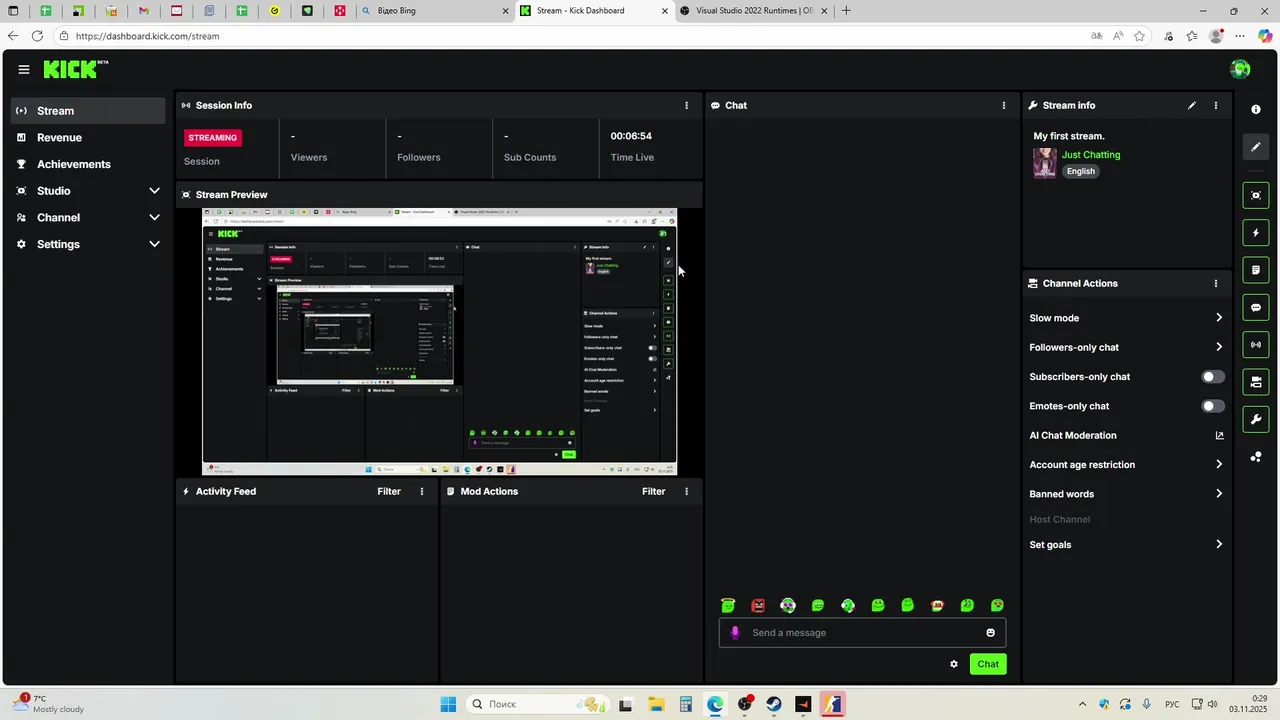Screen dimensions: 1280x720
Task: Open the hamburger menu next to Kick logo
Action: point(24,69)
